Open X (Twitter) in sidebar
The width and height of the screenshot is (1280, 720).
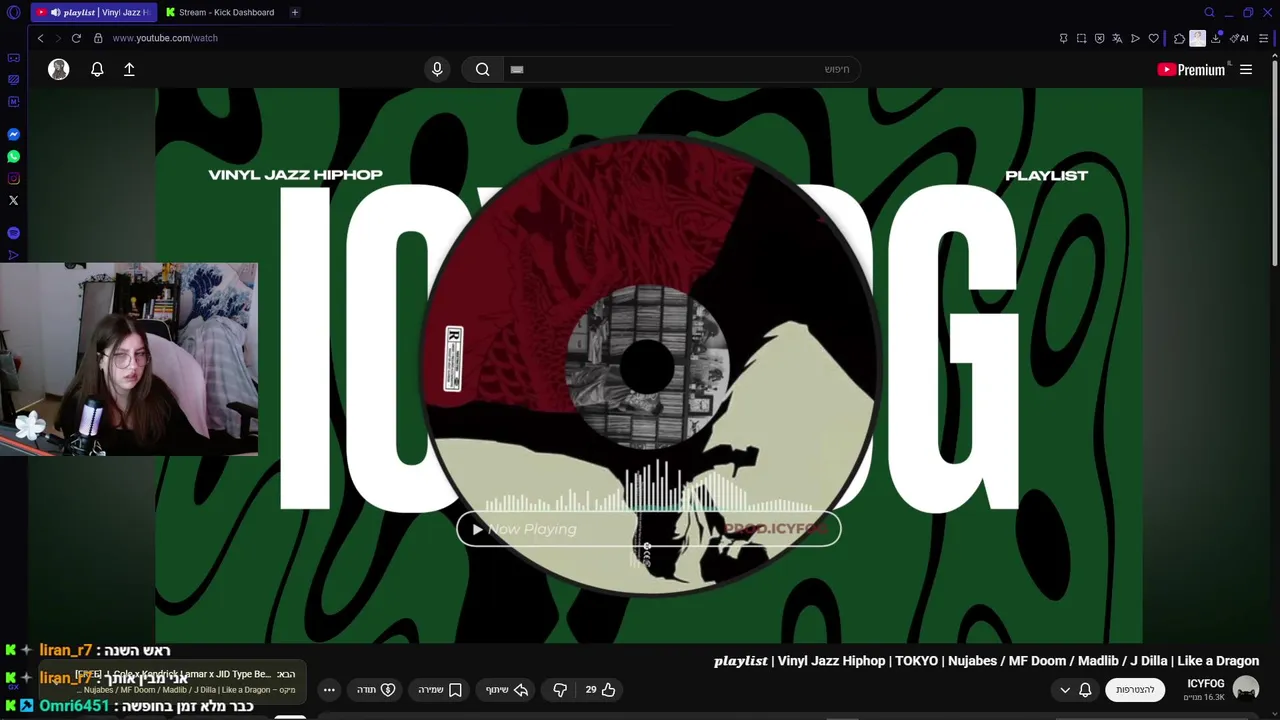[13, 200]
